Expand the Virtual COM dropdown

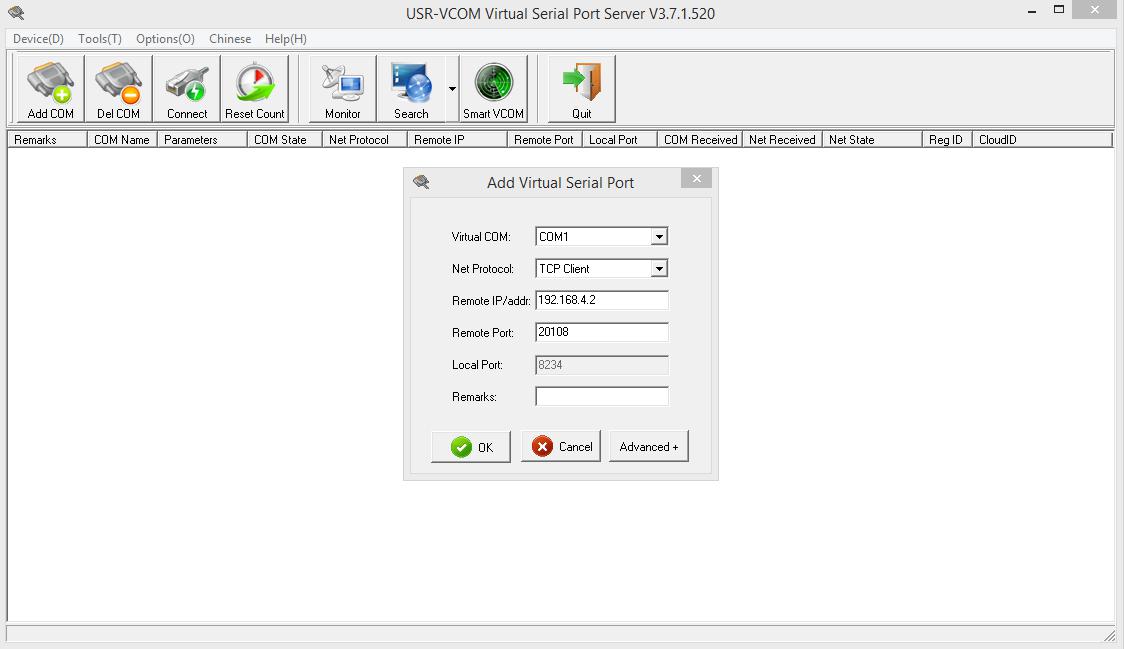[659, 237]
